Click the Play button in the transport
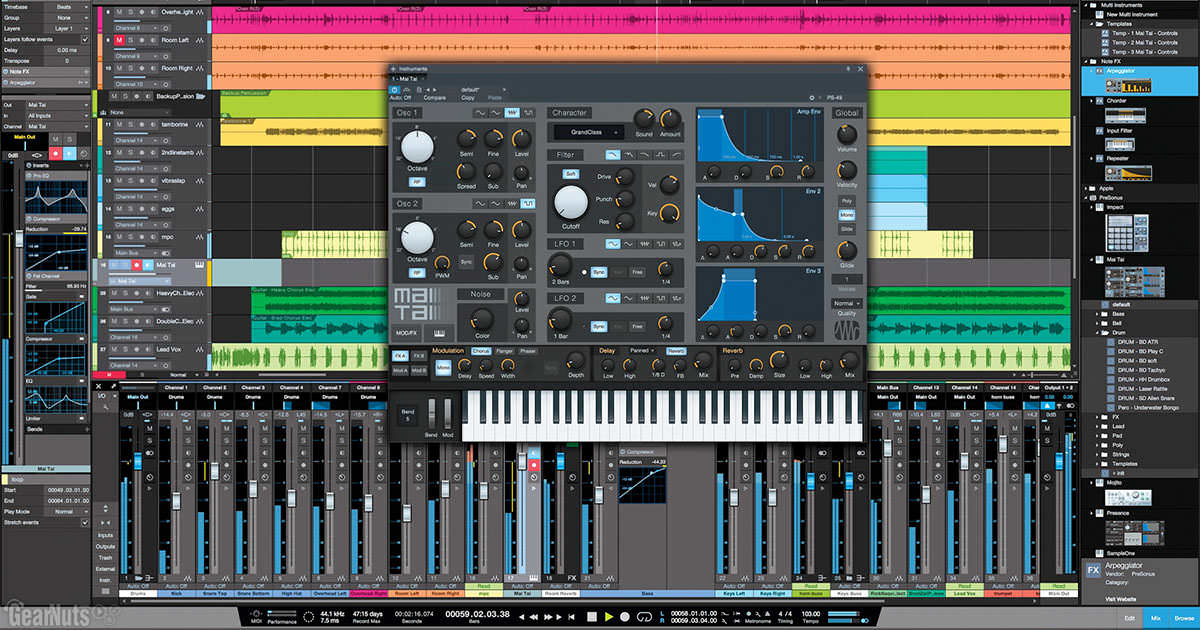The height and width of the screenshot is (630, 1200). click(x=608, y=616)
